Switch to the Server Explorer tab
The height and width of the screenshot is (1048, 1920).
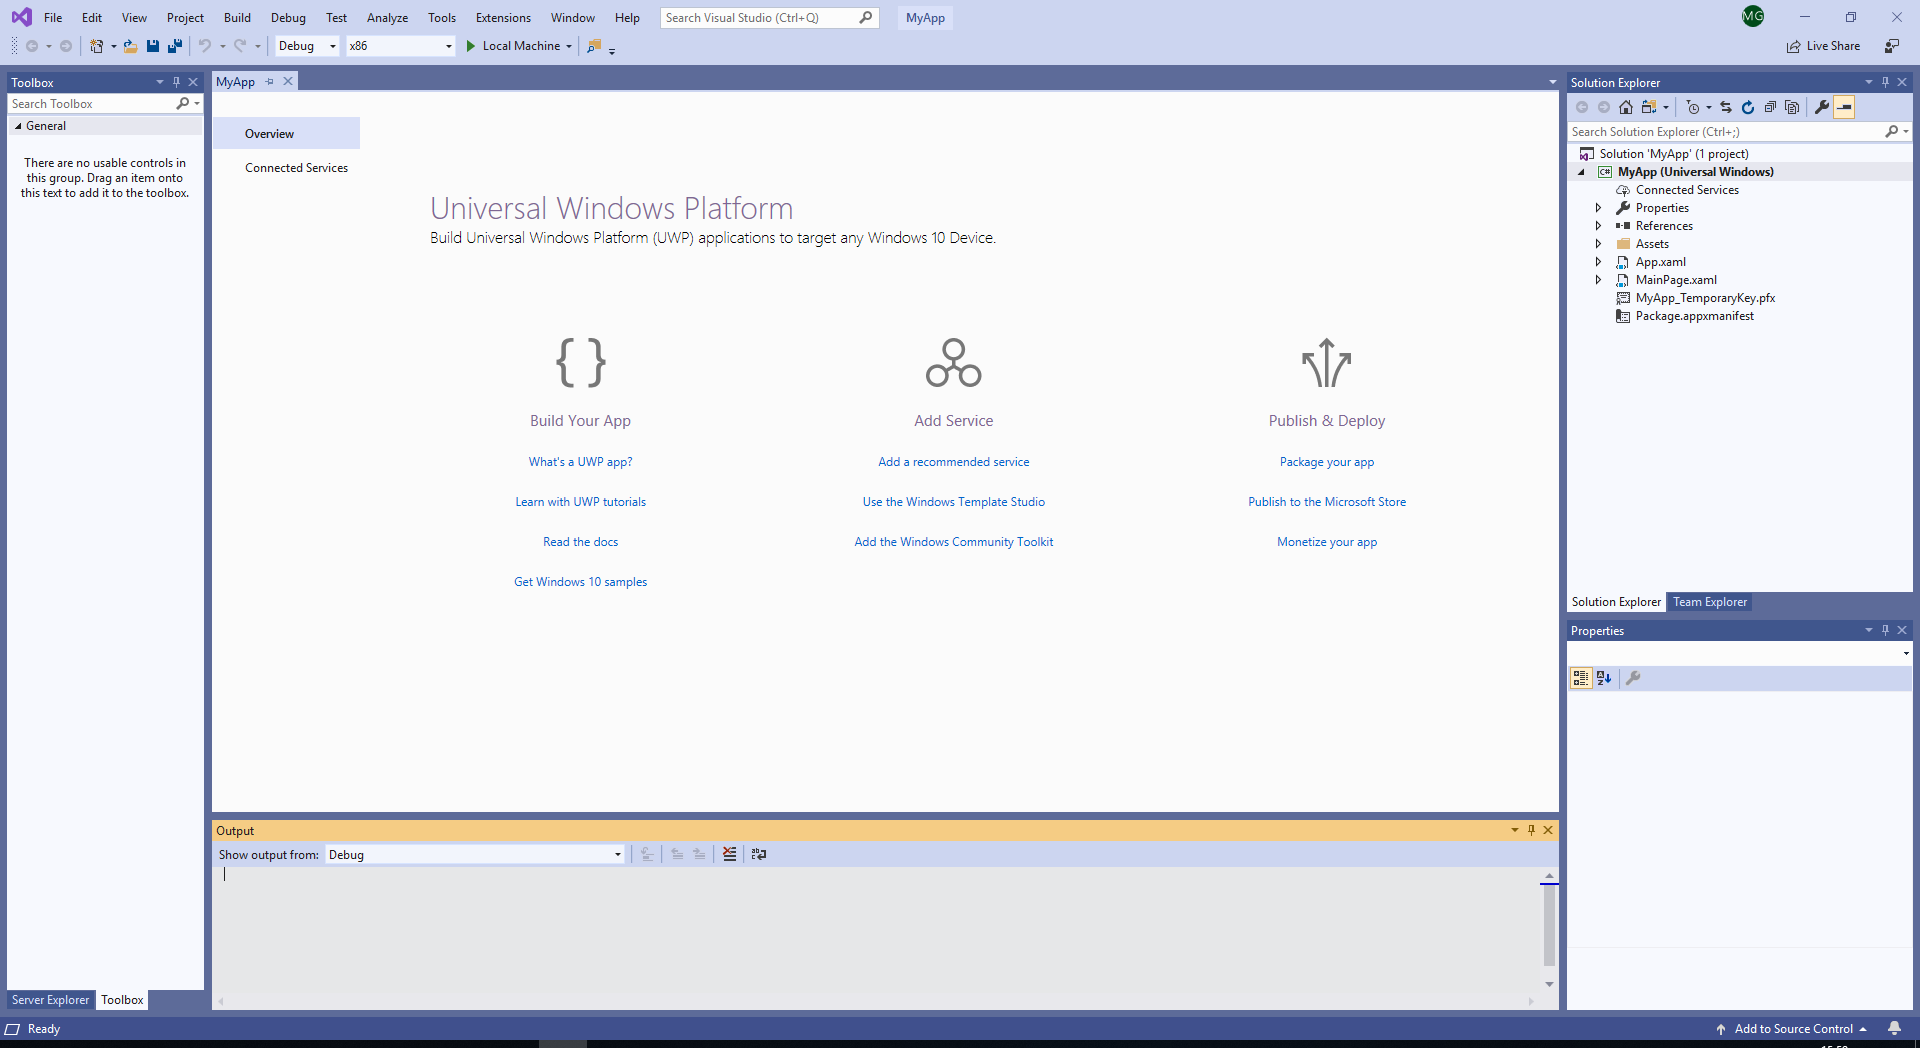[x=50, y=1000]
